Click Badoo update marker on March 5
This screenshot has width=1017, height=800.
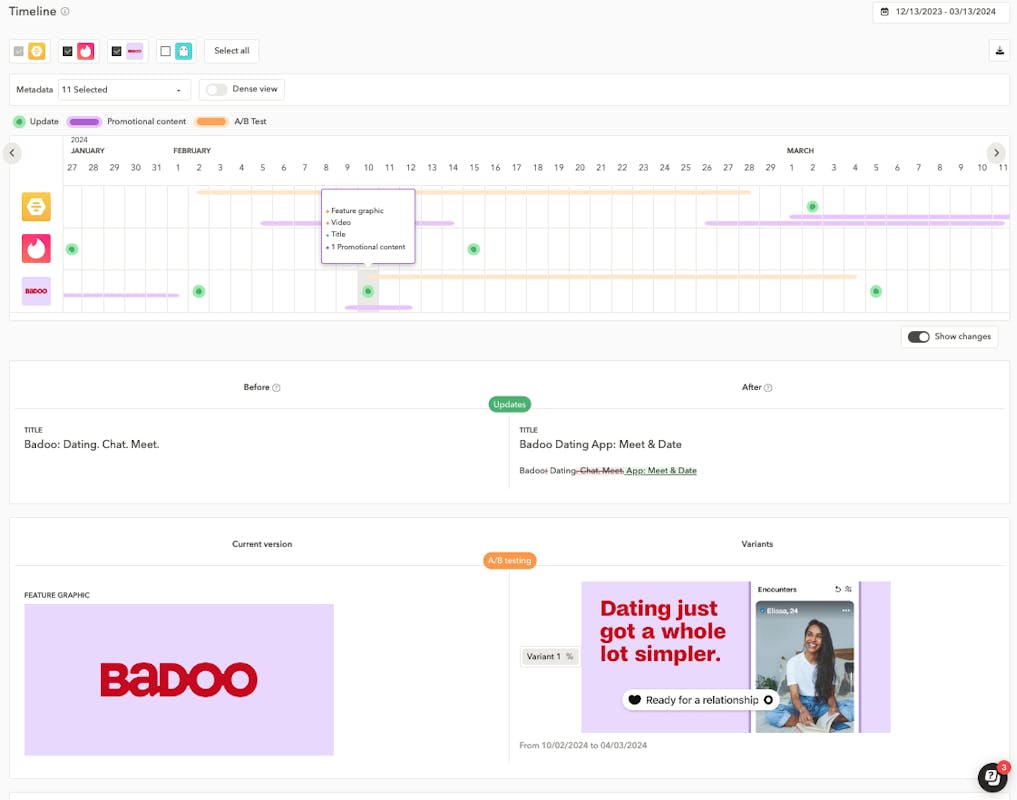(876, 291)
